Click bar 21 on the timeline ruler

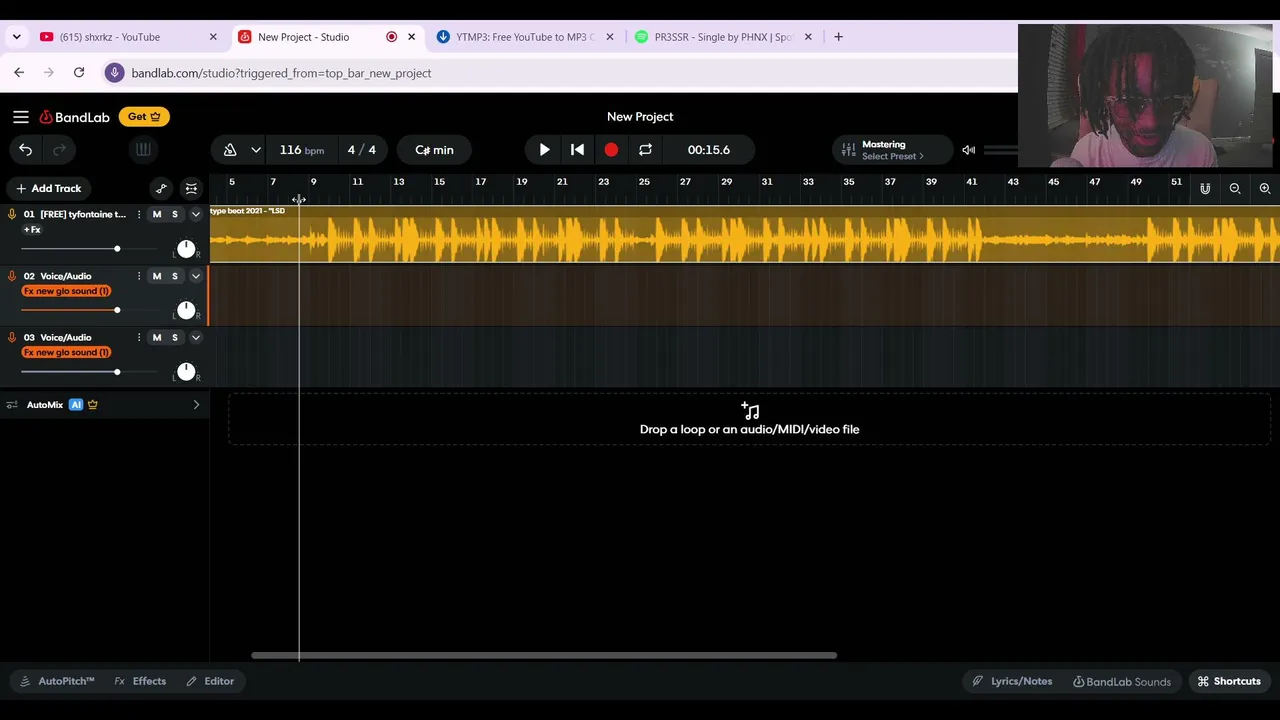tap(562, 182)
